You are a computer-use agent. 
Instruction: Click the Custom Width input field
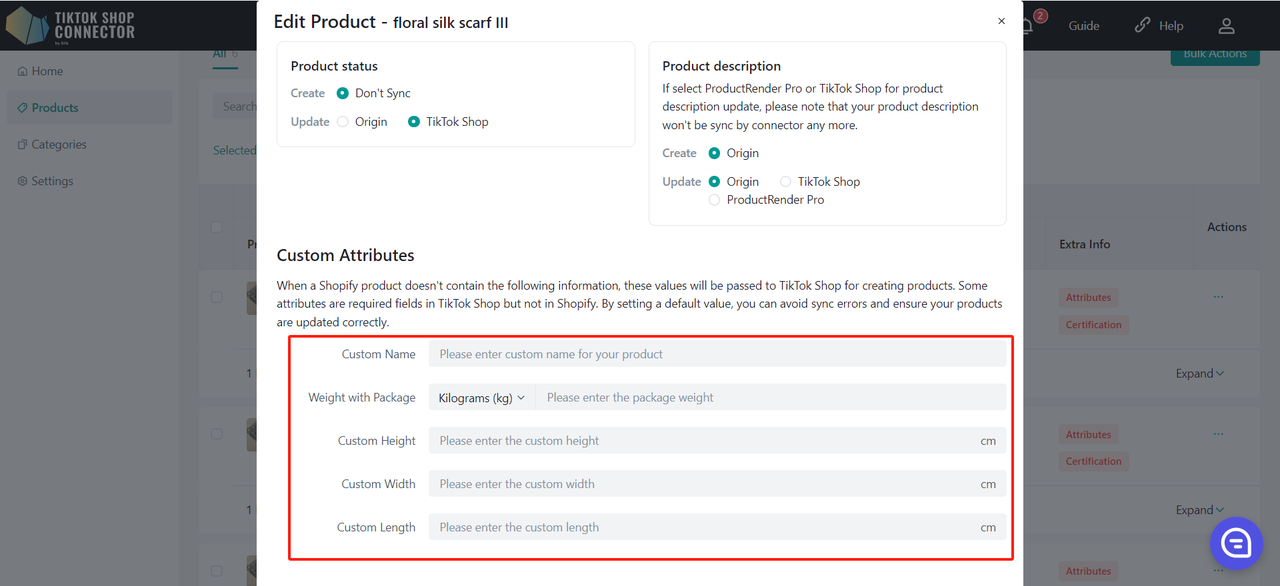(717, 484)
